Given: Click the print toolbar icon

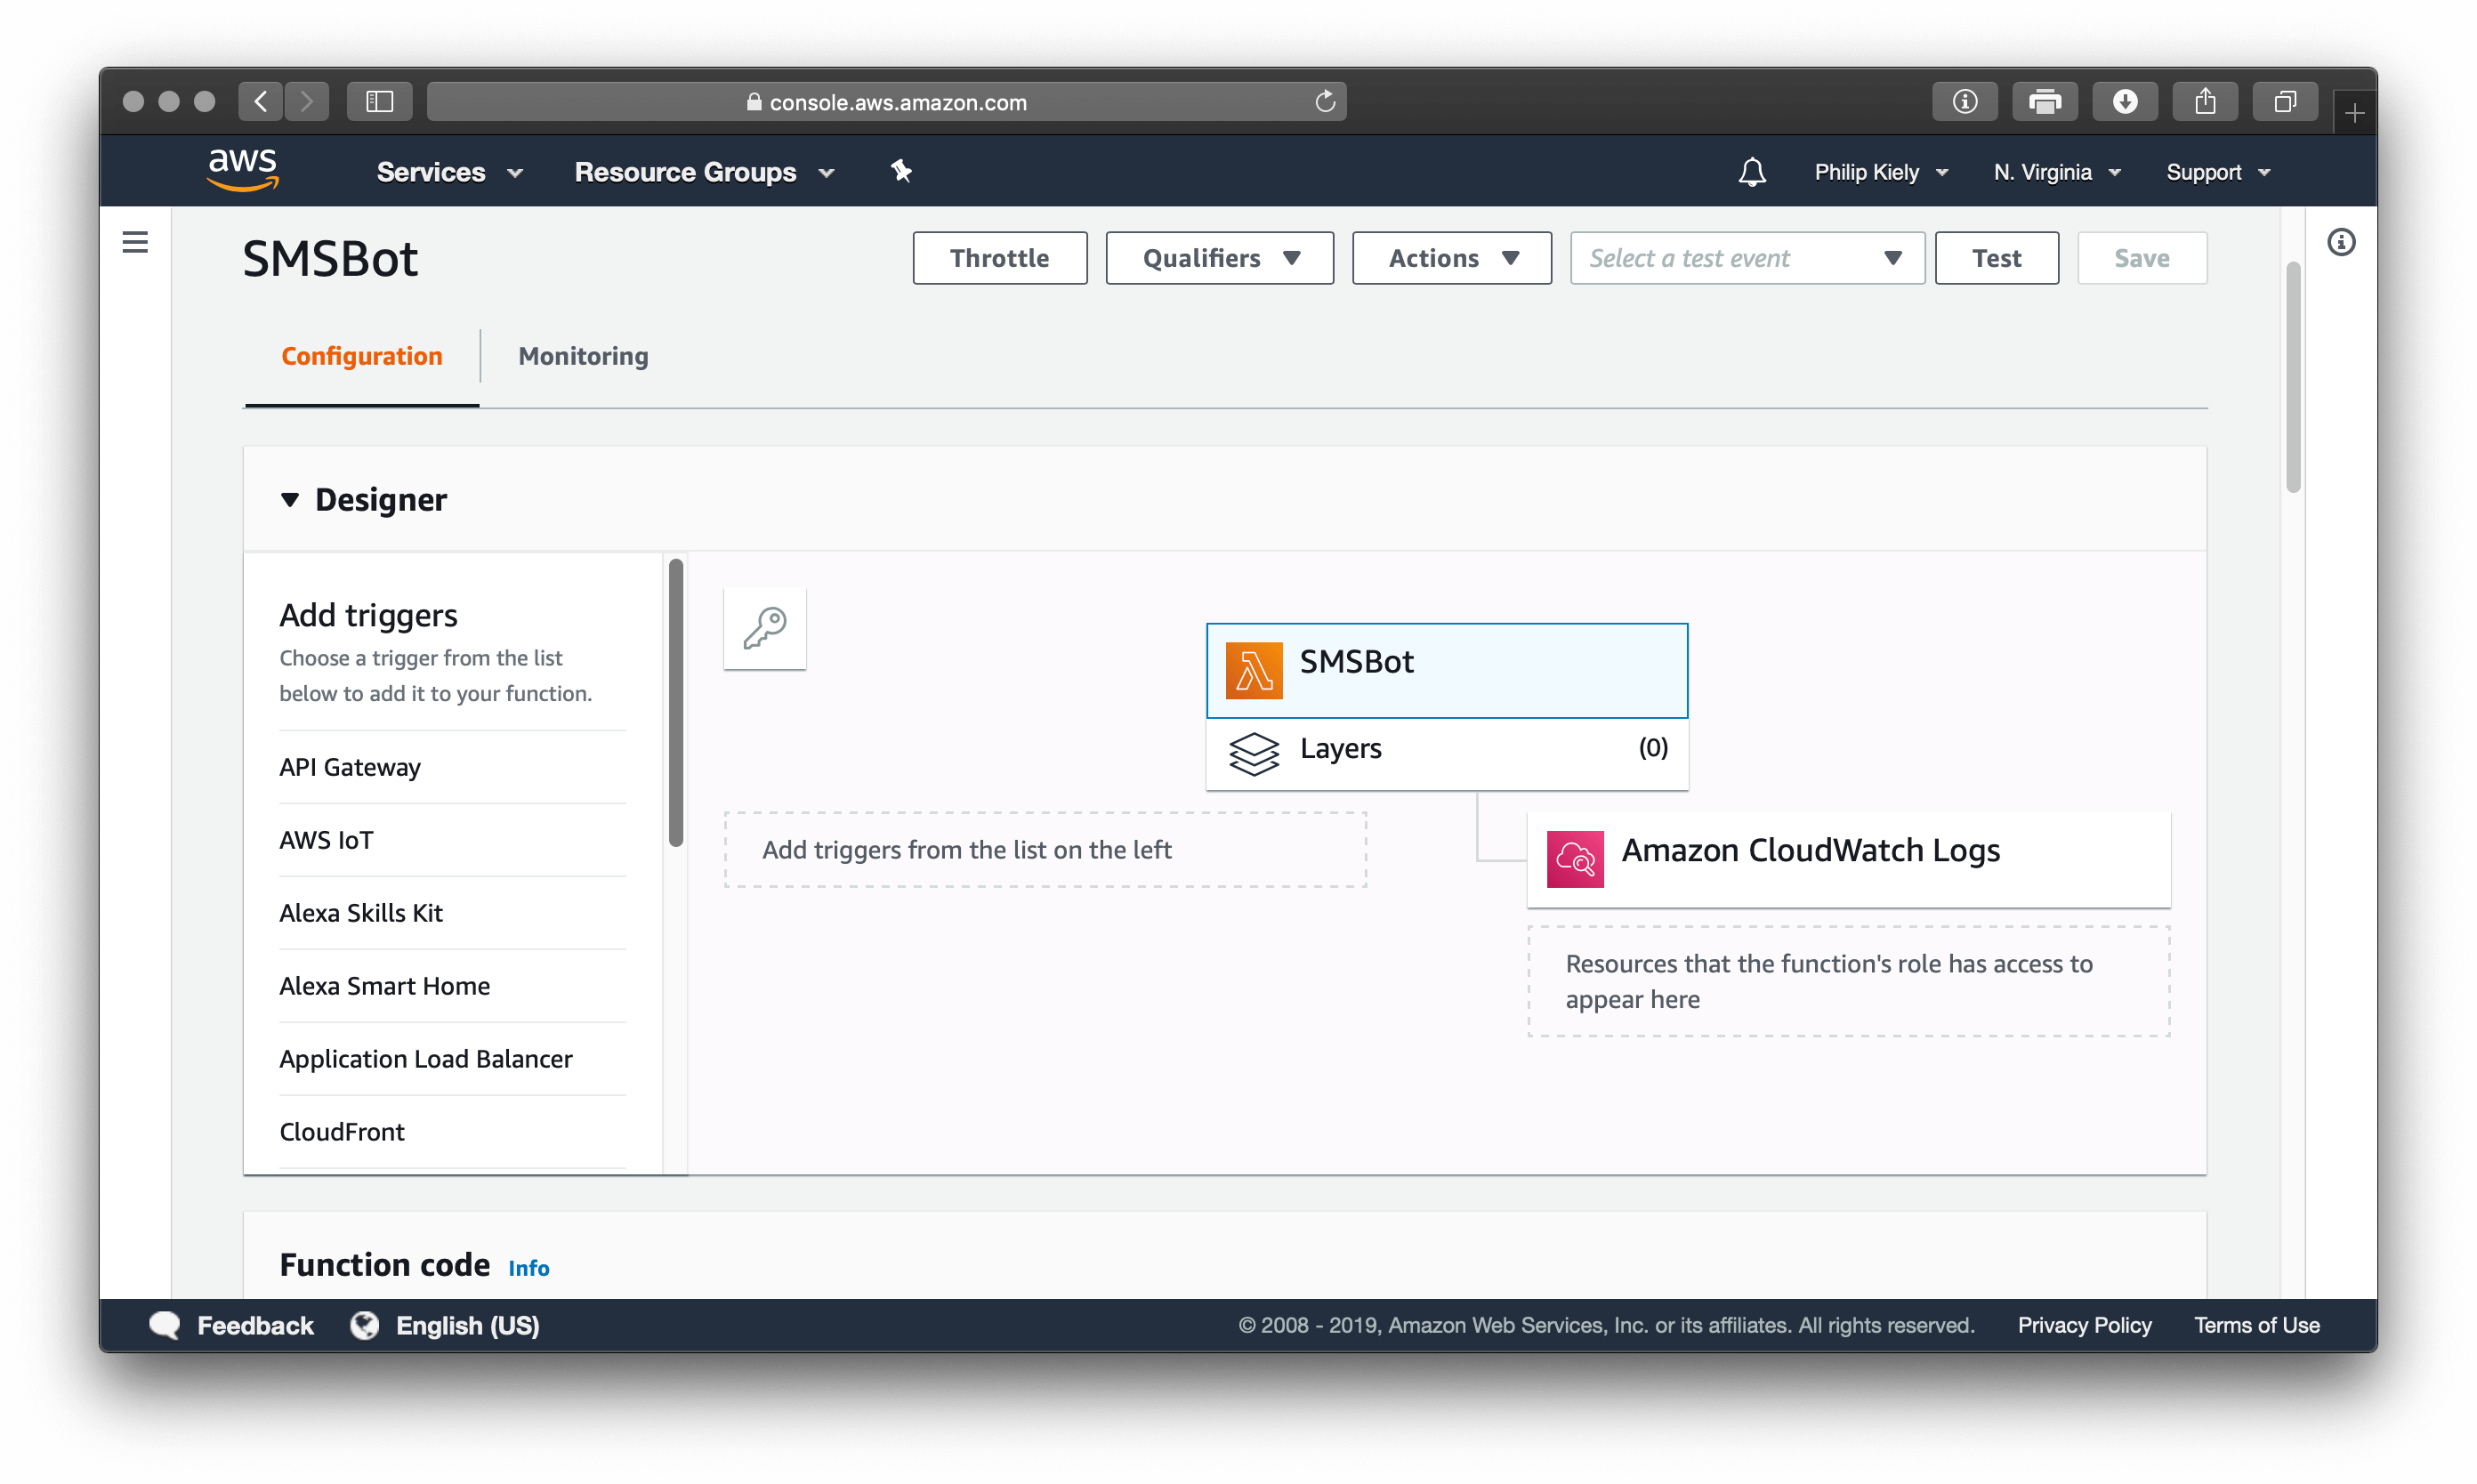Looking at the screenshot, I should [x=2044, y=101].
